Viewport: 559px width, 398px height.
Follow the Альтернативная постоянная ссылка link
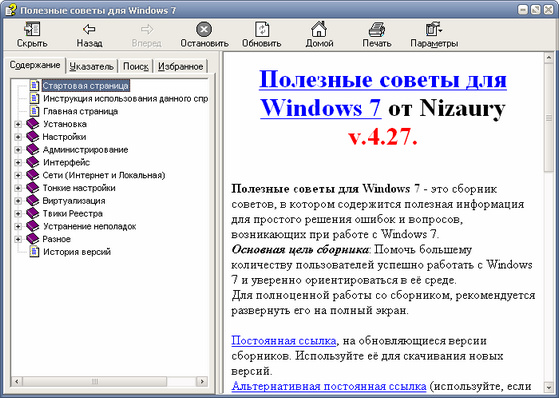(329, 386)
